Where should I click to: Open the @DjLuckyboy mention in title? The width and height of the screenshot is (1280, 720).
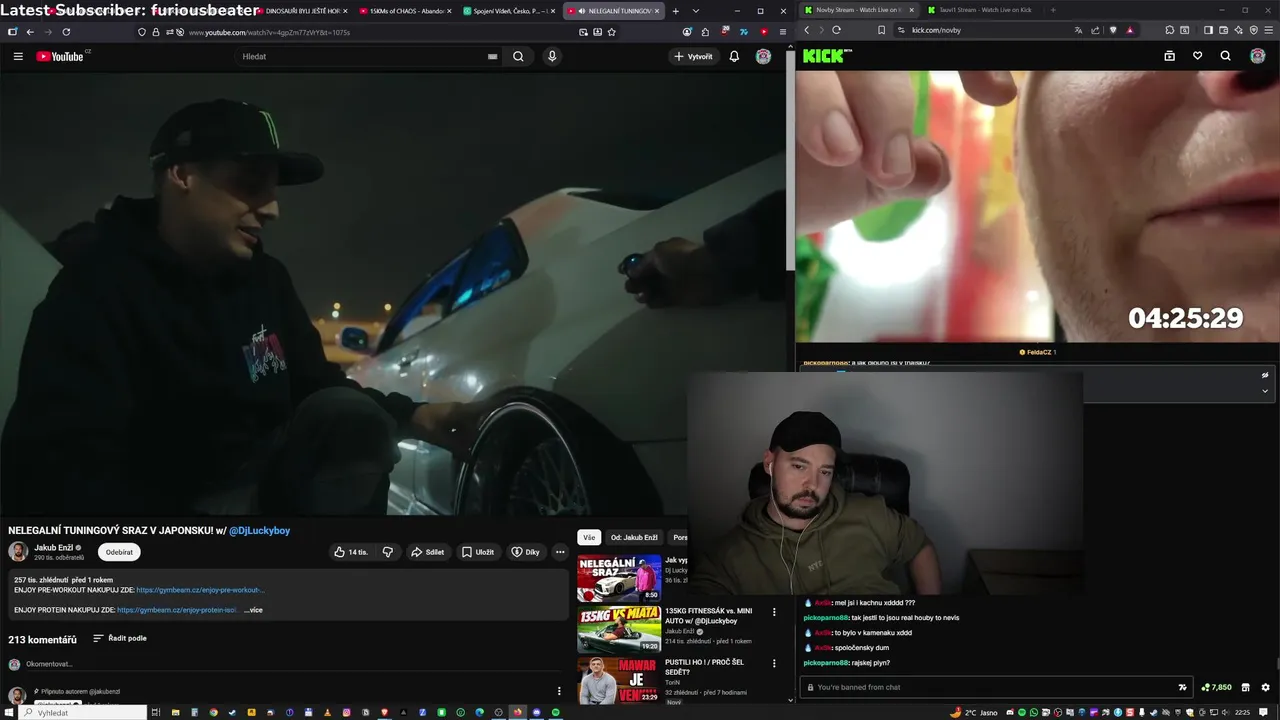[x=260, y=530]
